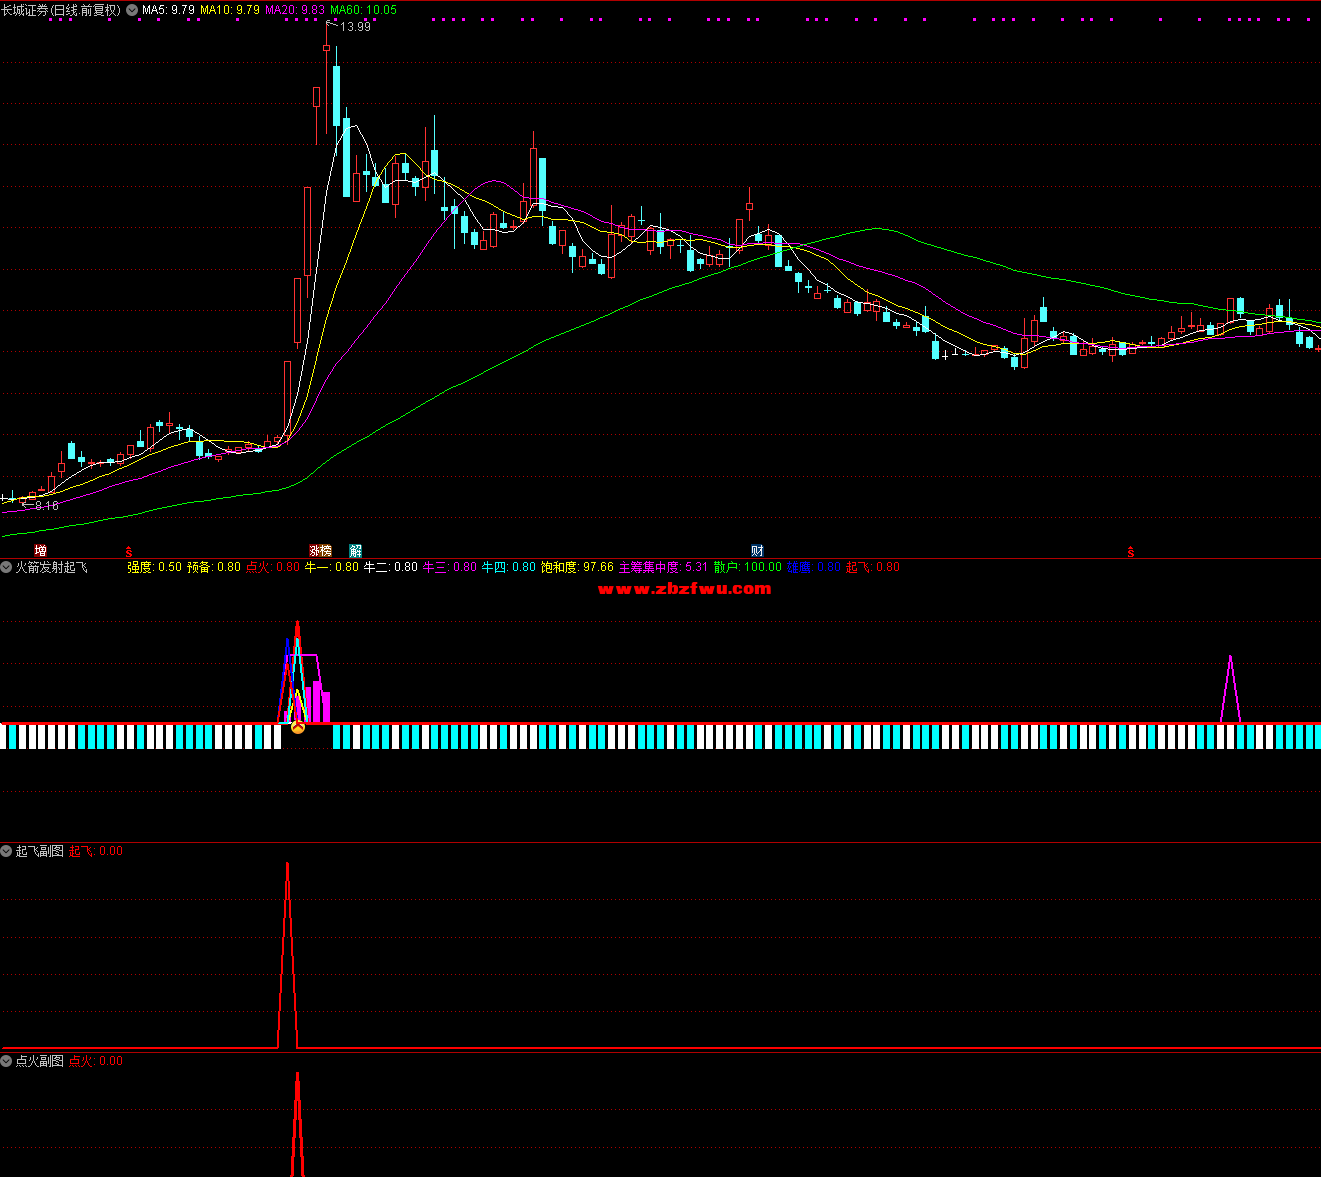Select the MA10 moving average label
Screen dimensions: 1321x1177
pyautogui.click(x=229, y=10)
